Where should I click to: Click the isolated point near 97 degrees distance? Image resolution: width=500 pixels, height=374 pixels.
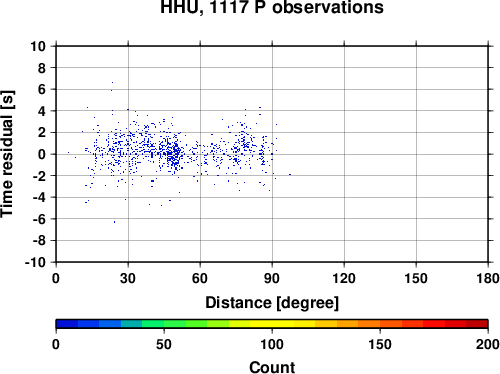point(290,174)
